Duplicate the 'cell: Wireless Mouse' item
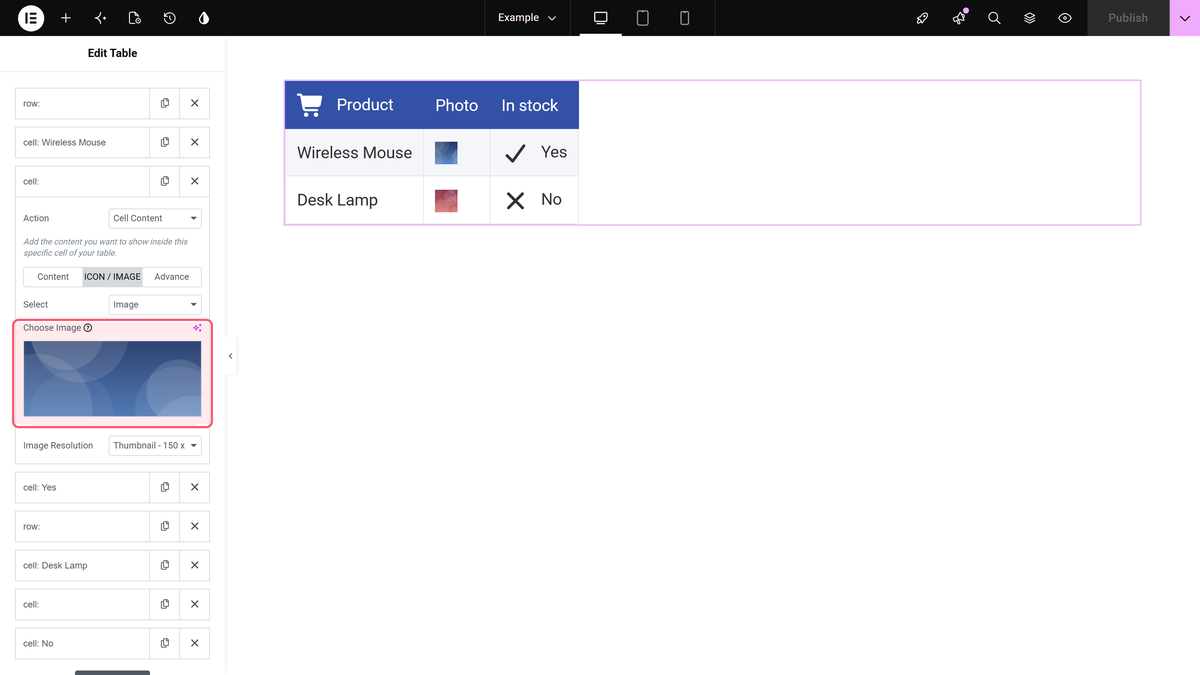 tap(165, 142)
